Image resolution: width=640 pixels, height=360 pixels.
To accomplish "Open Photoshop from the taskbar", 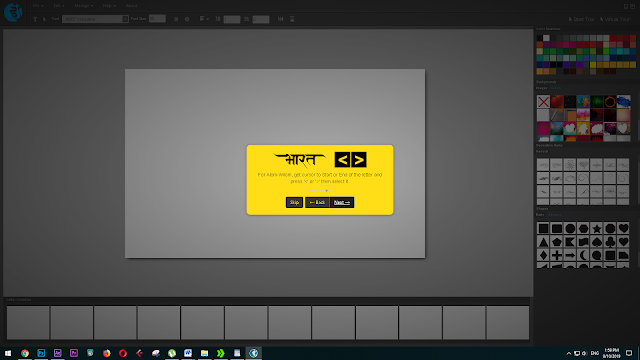I will [41, 353].
